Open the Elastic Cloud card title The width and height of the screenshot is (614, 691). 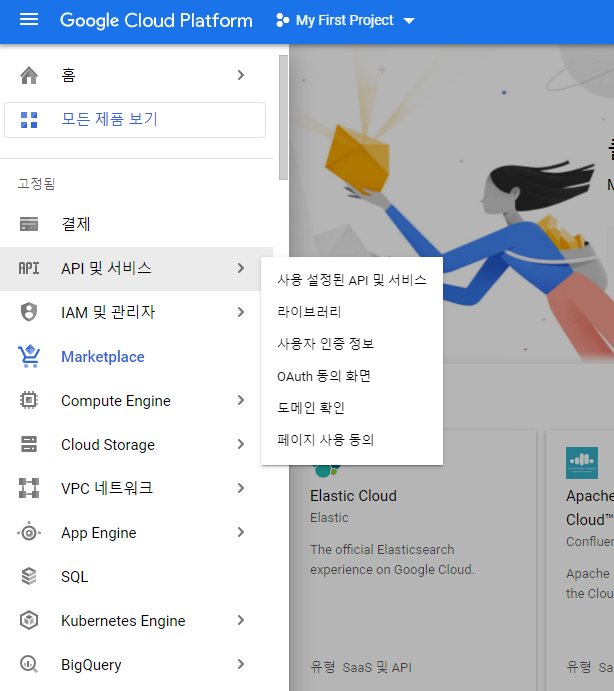pos(354,496)
